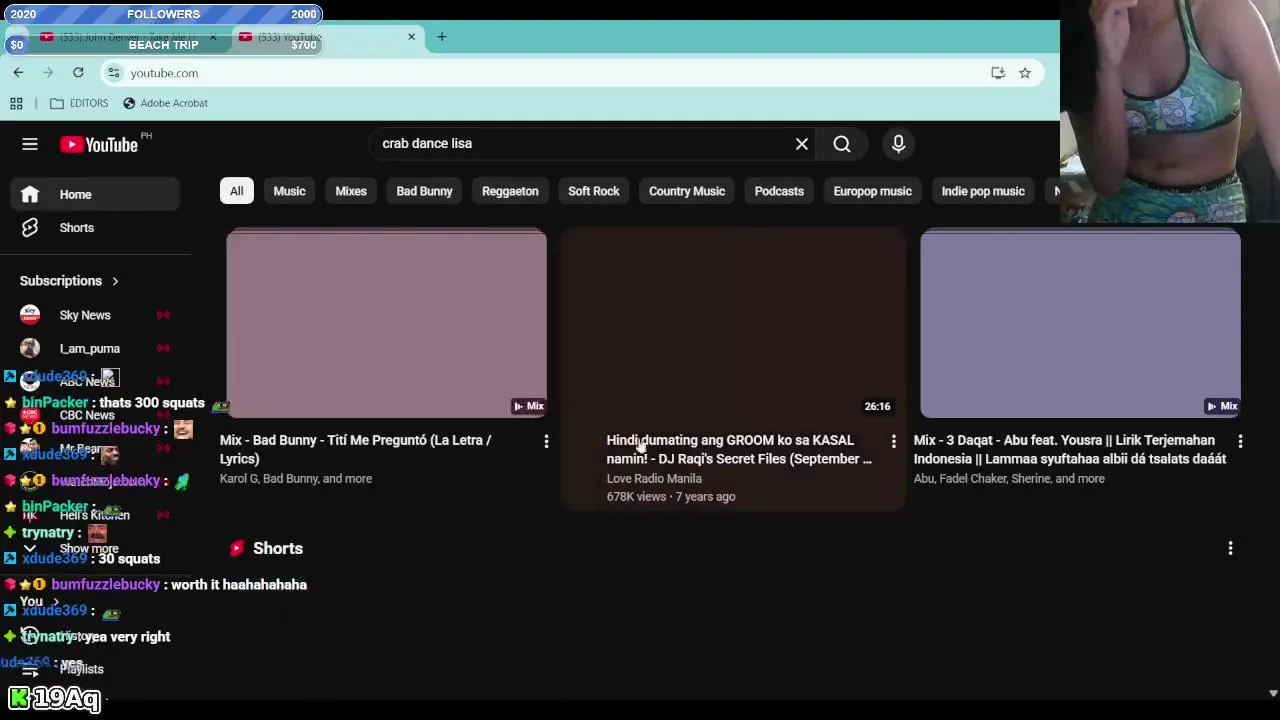Open the browser apps grid icon
Screen dimensions: 1280x720
[16, 103]
